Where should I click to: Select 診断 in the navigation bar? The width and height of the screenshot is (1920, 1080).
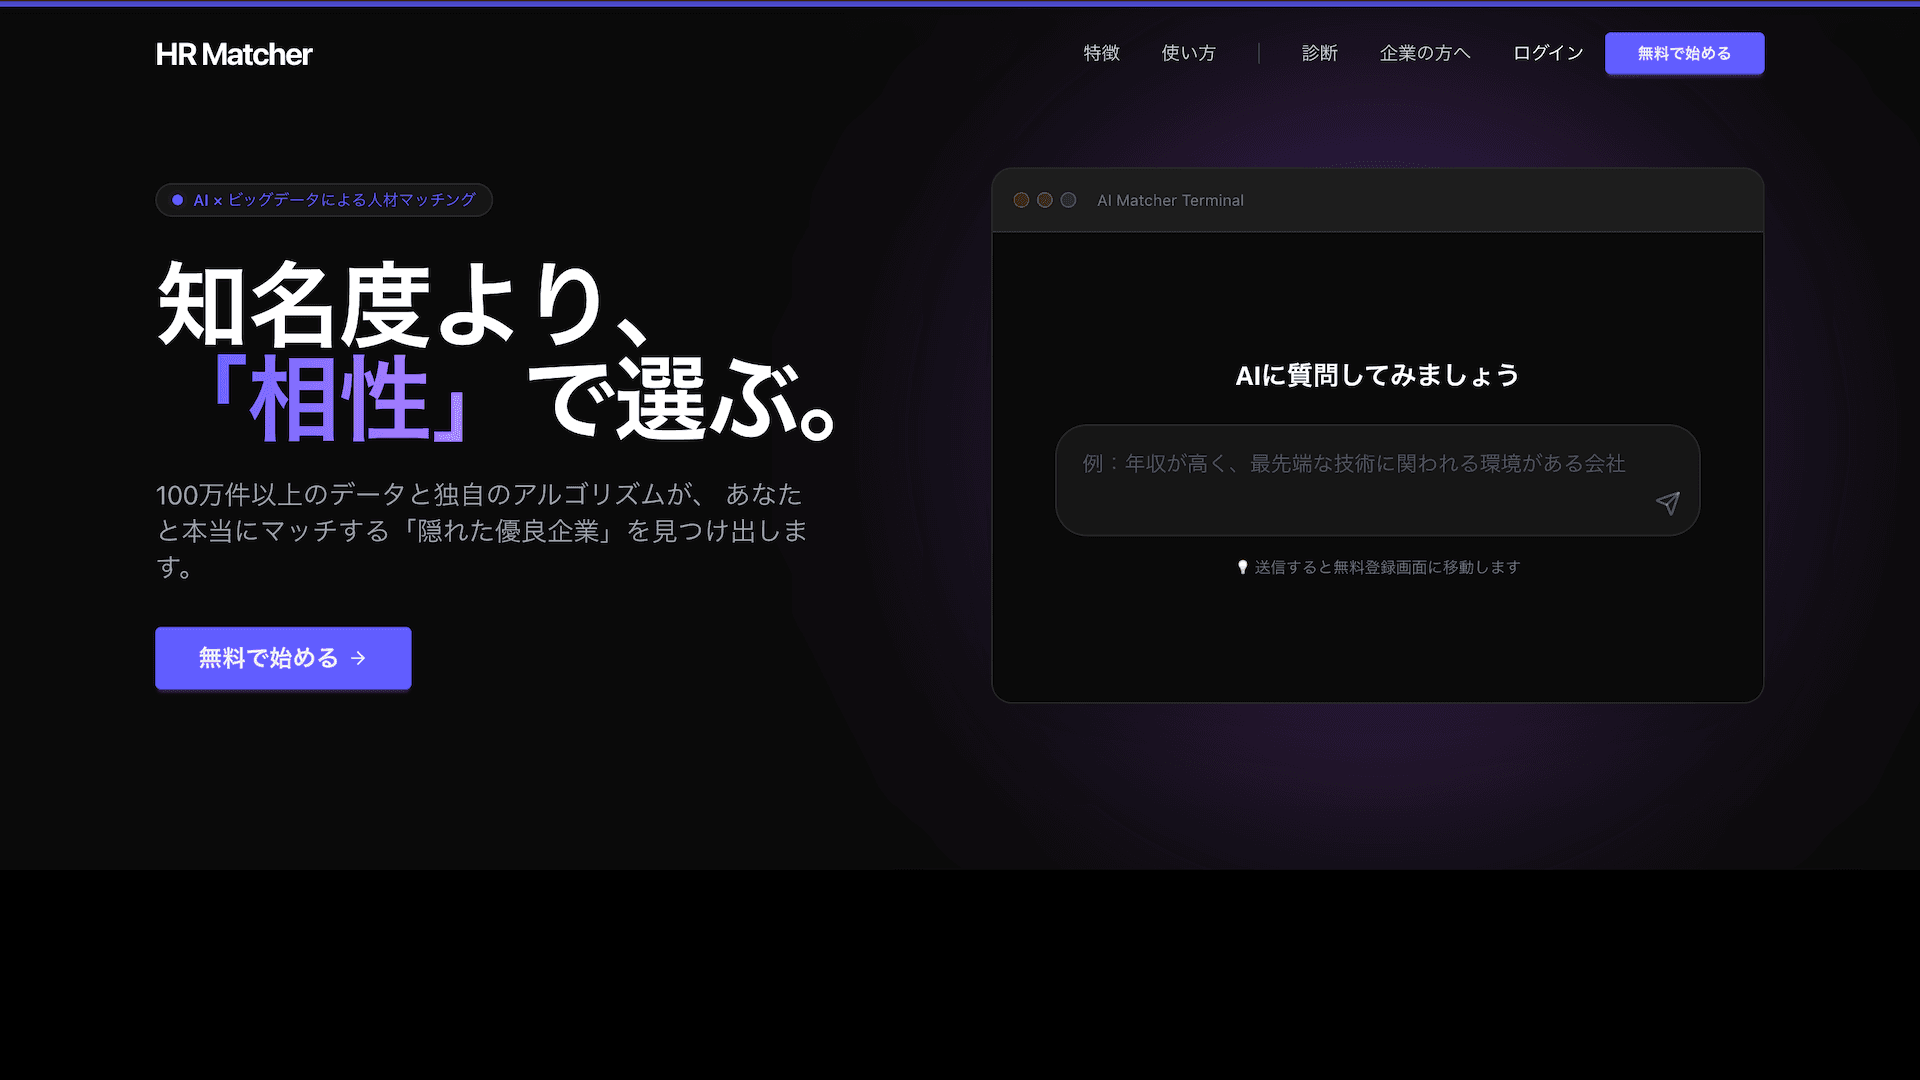1320,53
